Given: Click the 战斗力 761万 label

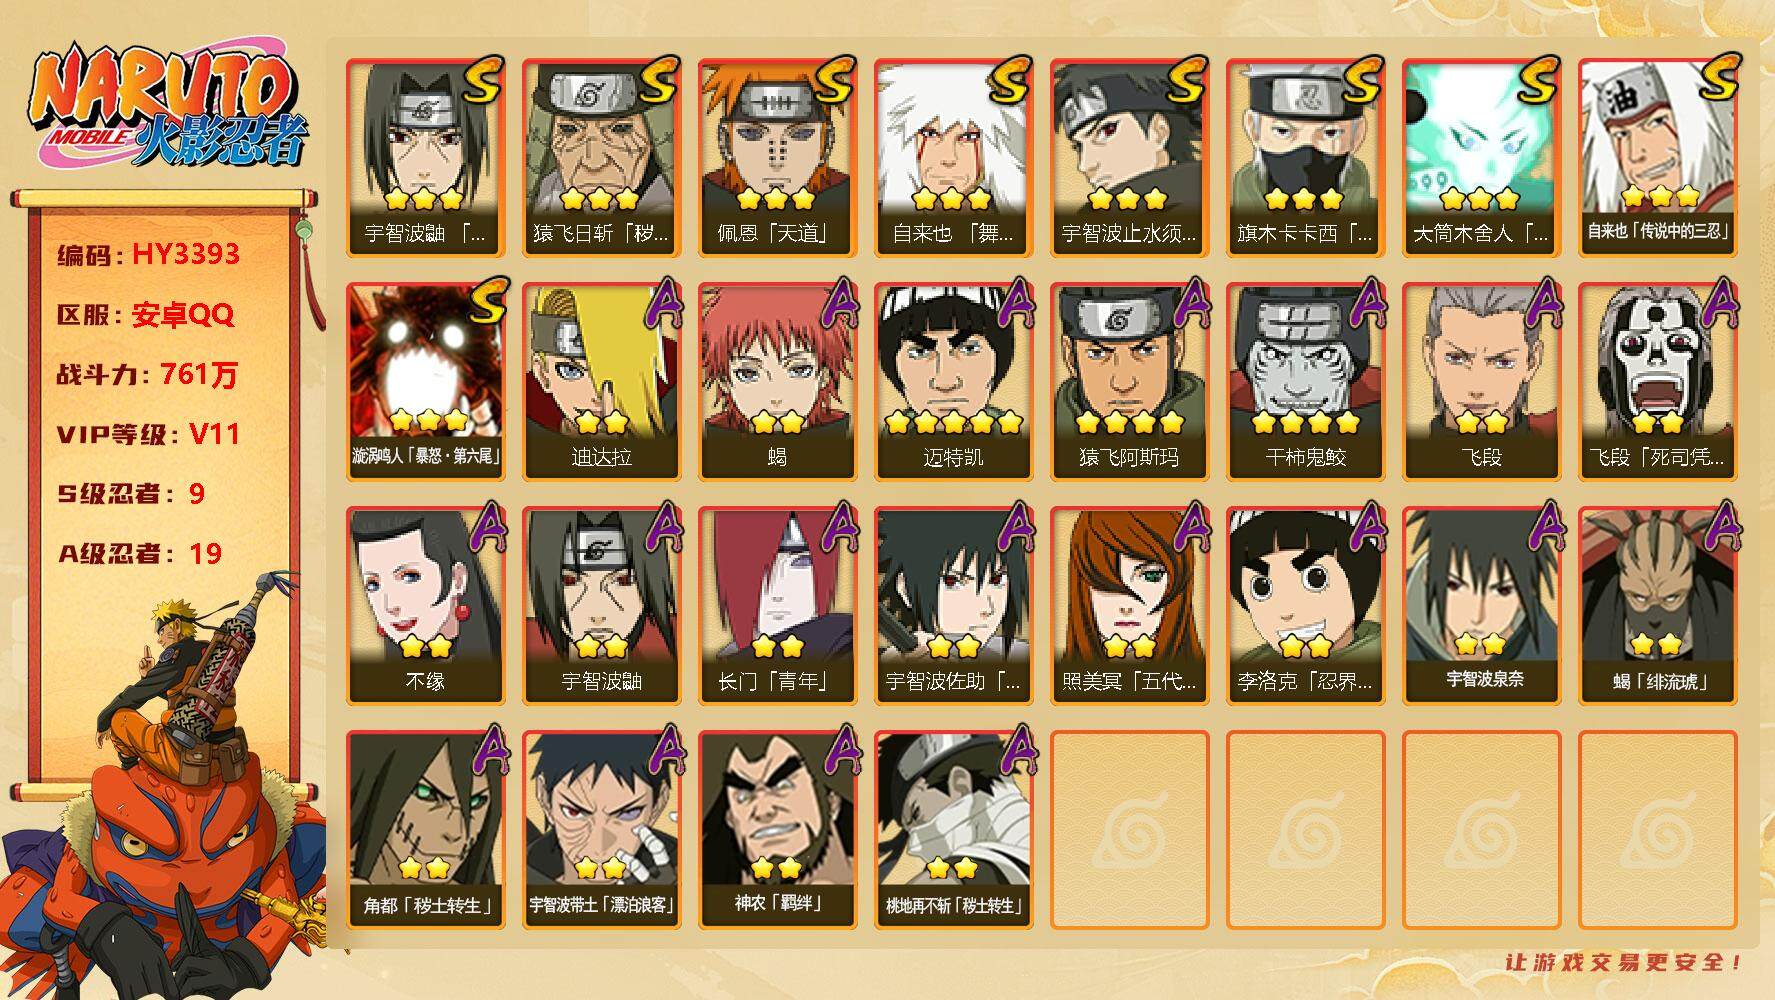Looking at the screenshot, I should coord(147,374).
